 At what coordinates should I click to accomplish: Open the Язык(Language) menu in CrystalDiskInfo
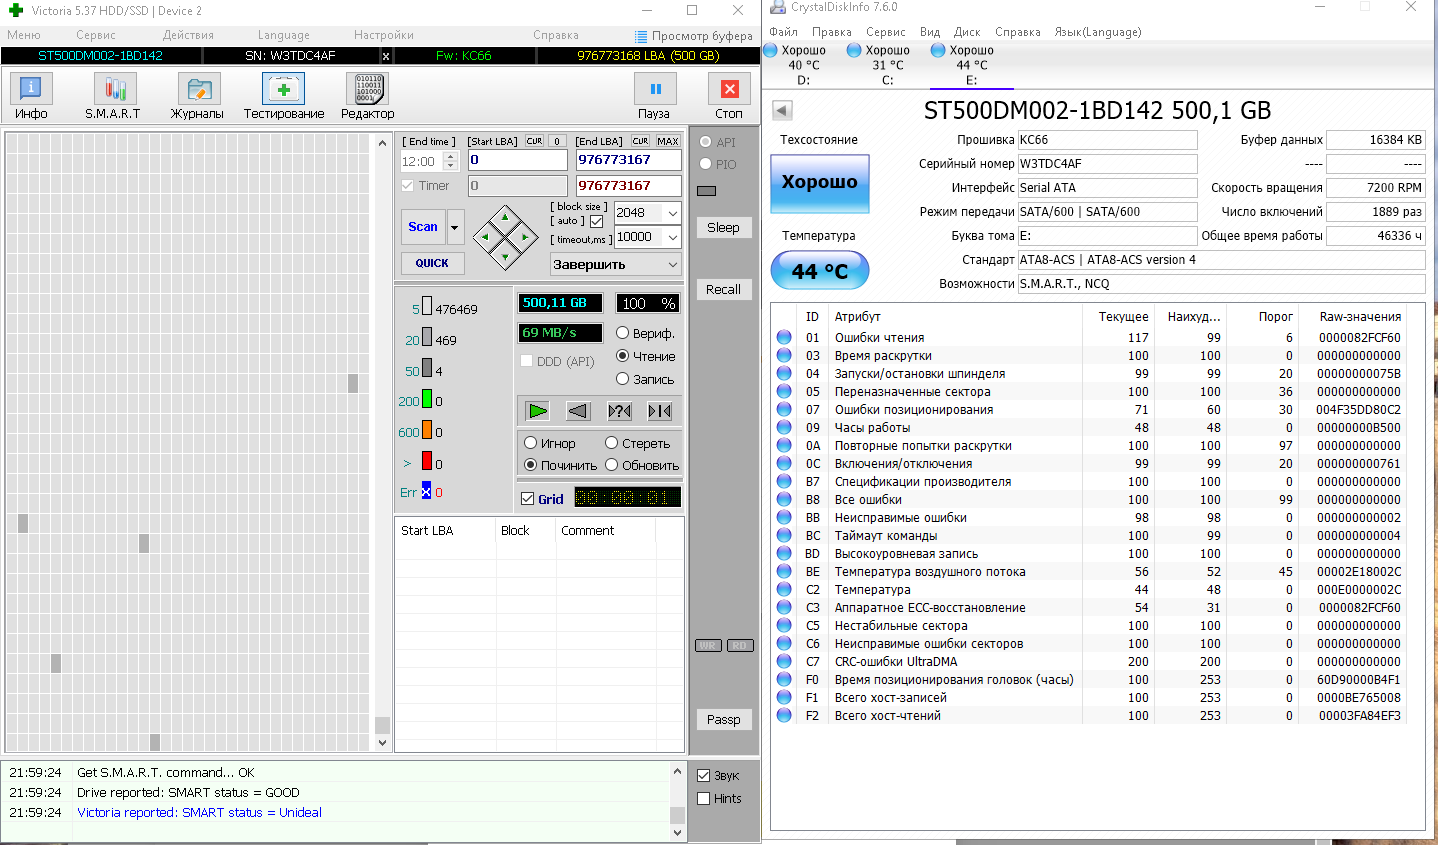tap(1098, 32)
